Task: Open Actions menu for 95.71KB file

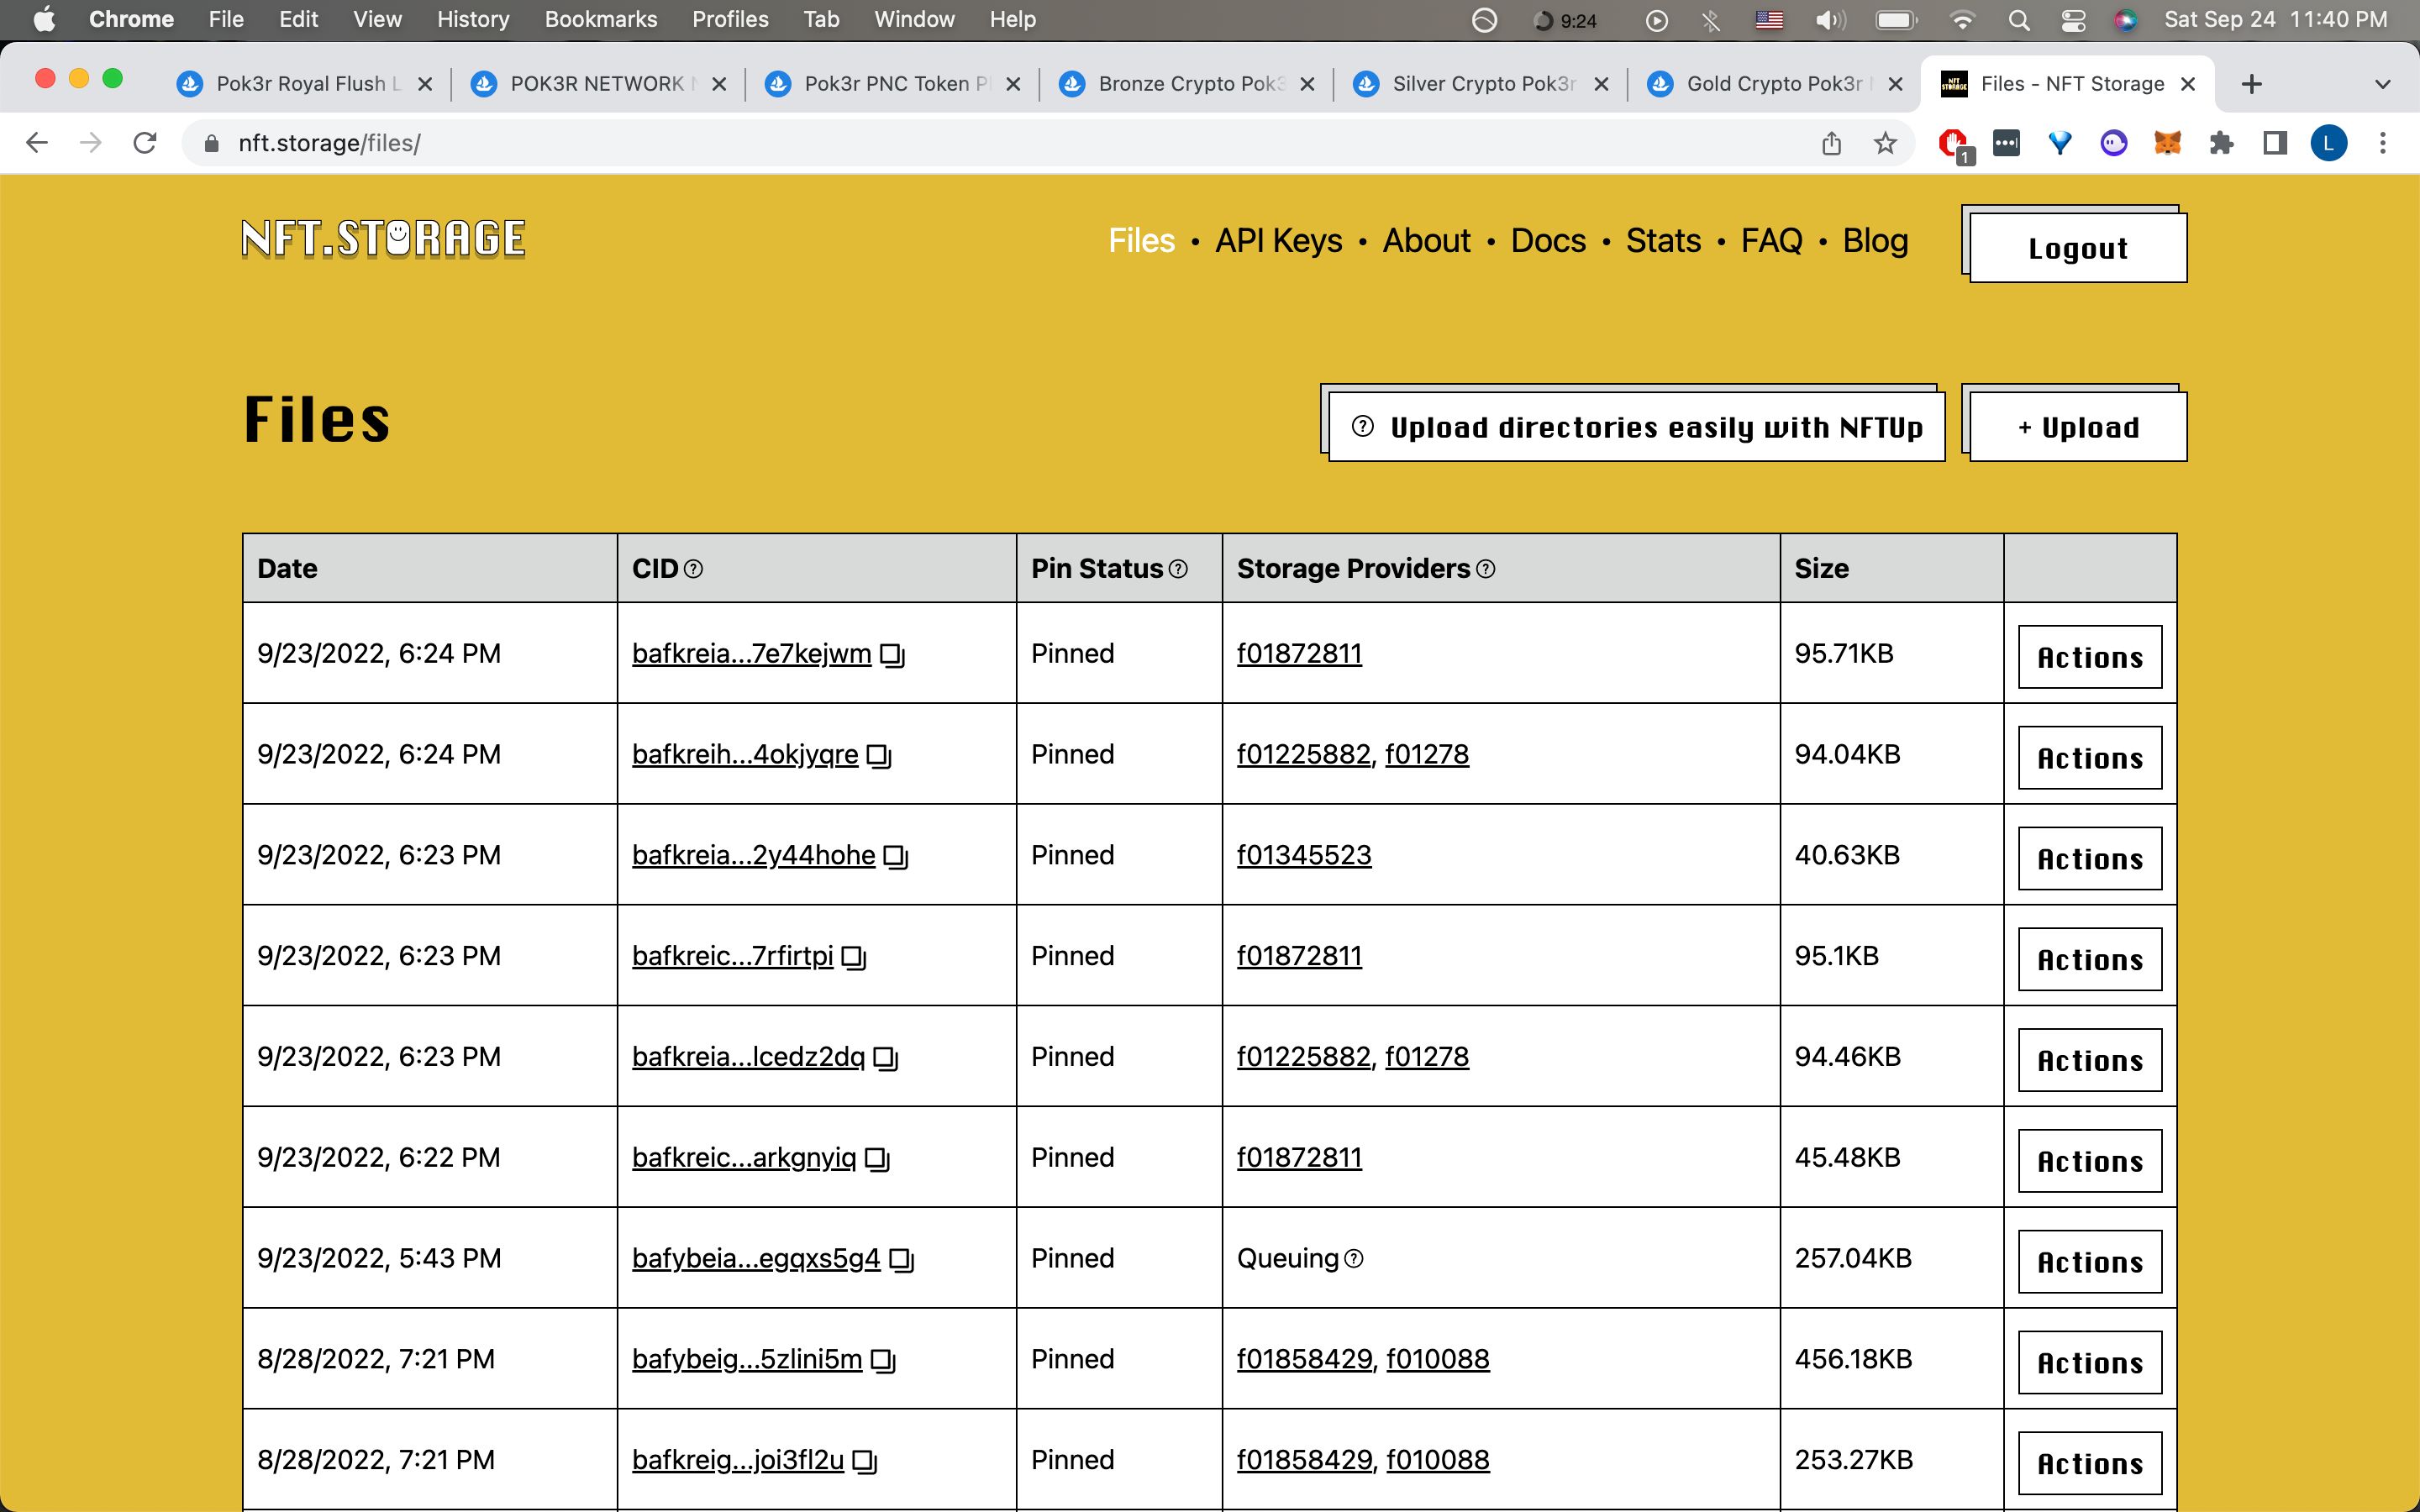Action: pyautogui.click(x=2090, y=657)
